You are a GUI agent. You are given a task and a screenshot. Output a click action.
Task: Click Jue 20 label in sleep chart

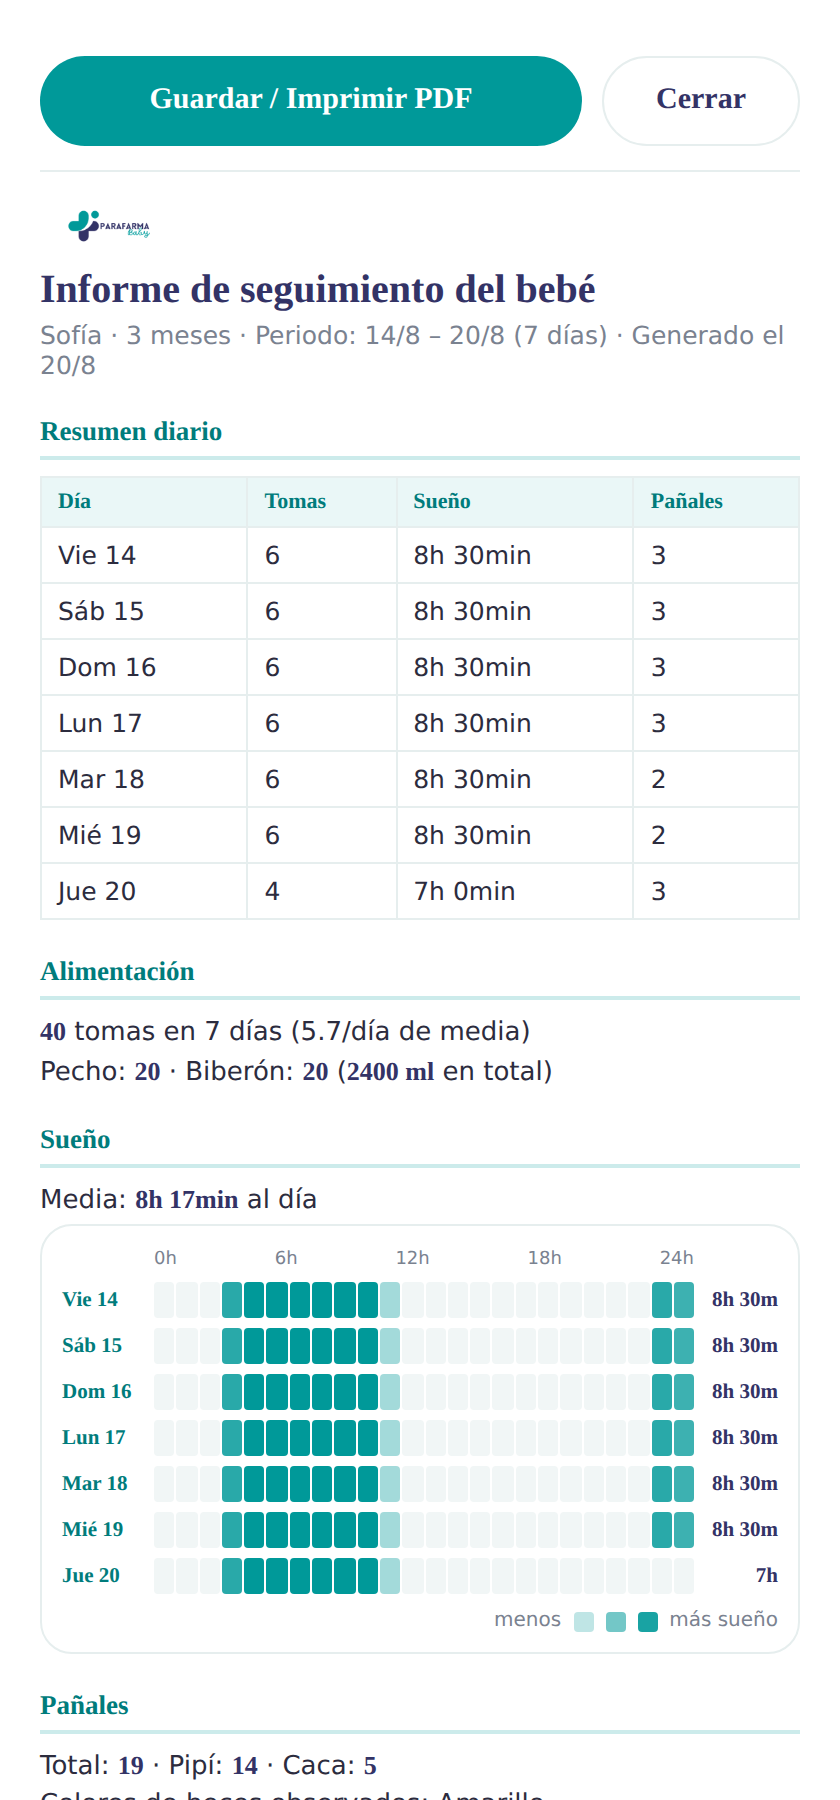tap(91, 1575)
